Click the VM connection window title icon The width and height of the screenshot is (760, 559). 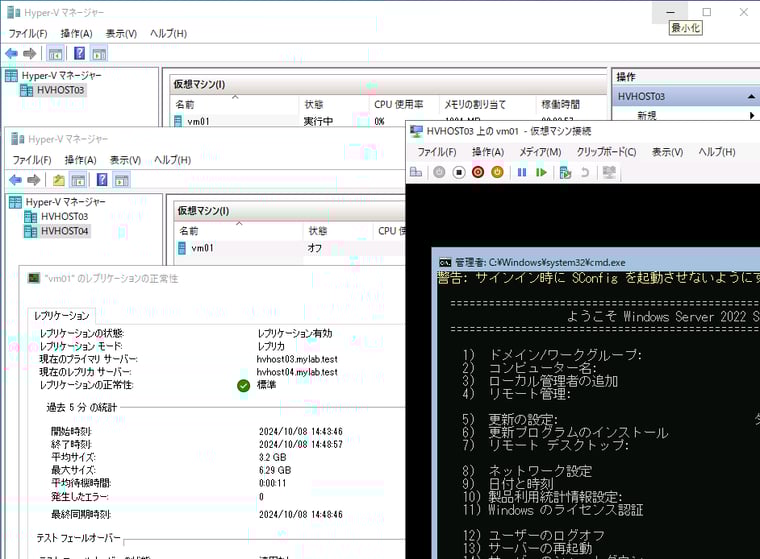coord(416,131)
